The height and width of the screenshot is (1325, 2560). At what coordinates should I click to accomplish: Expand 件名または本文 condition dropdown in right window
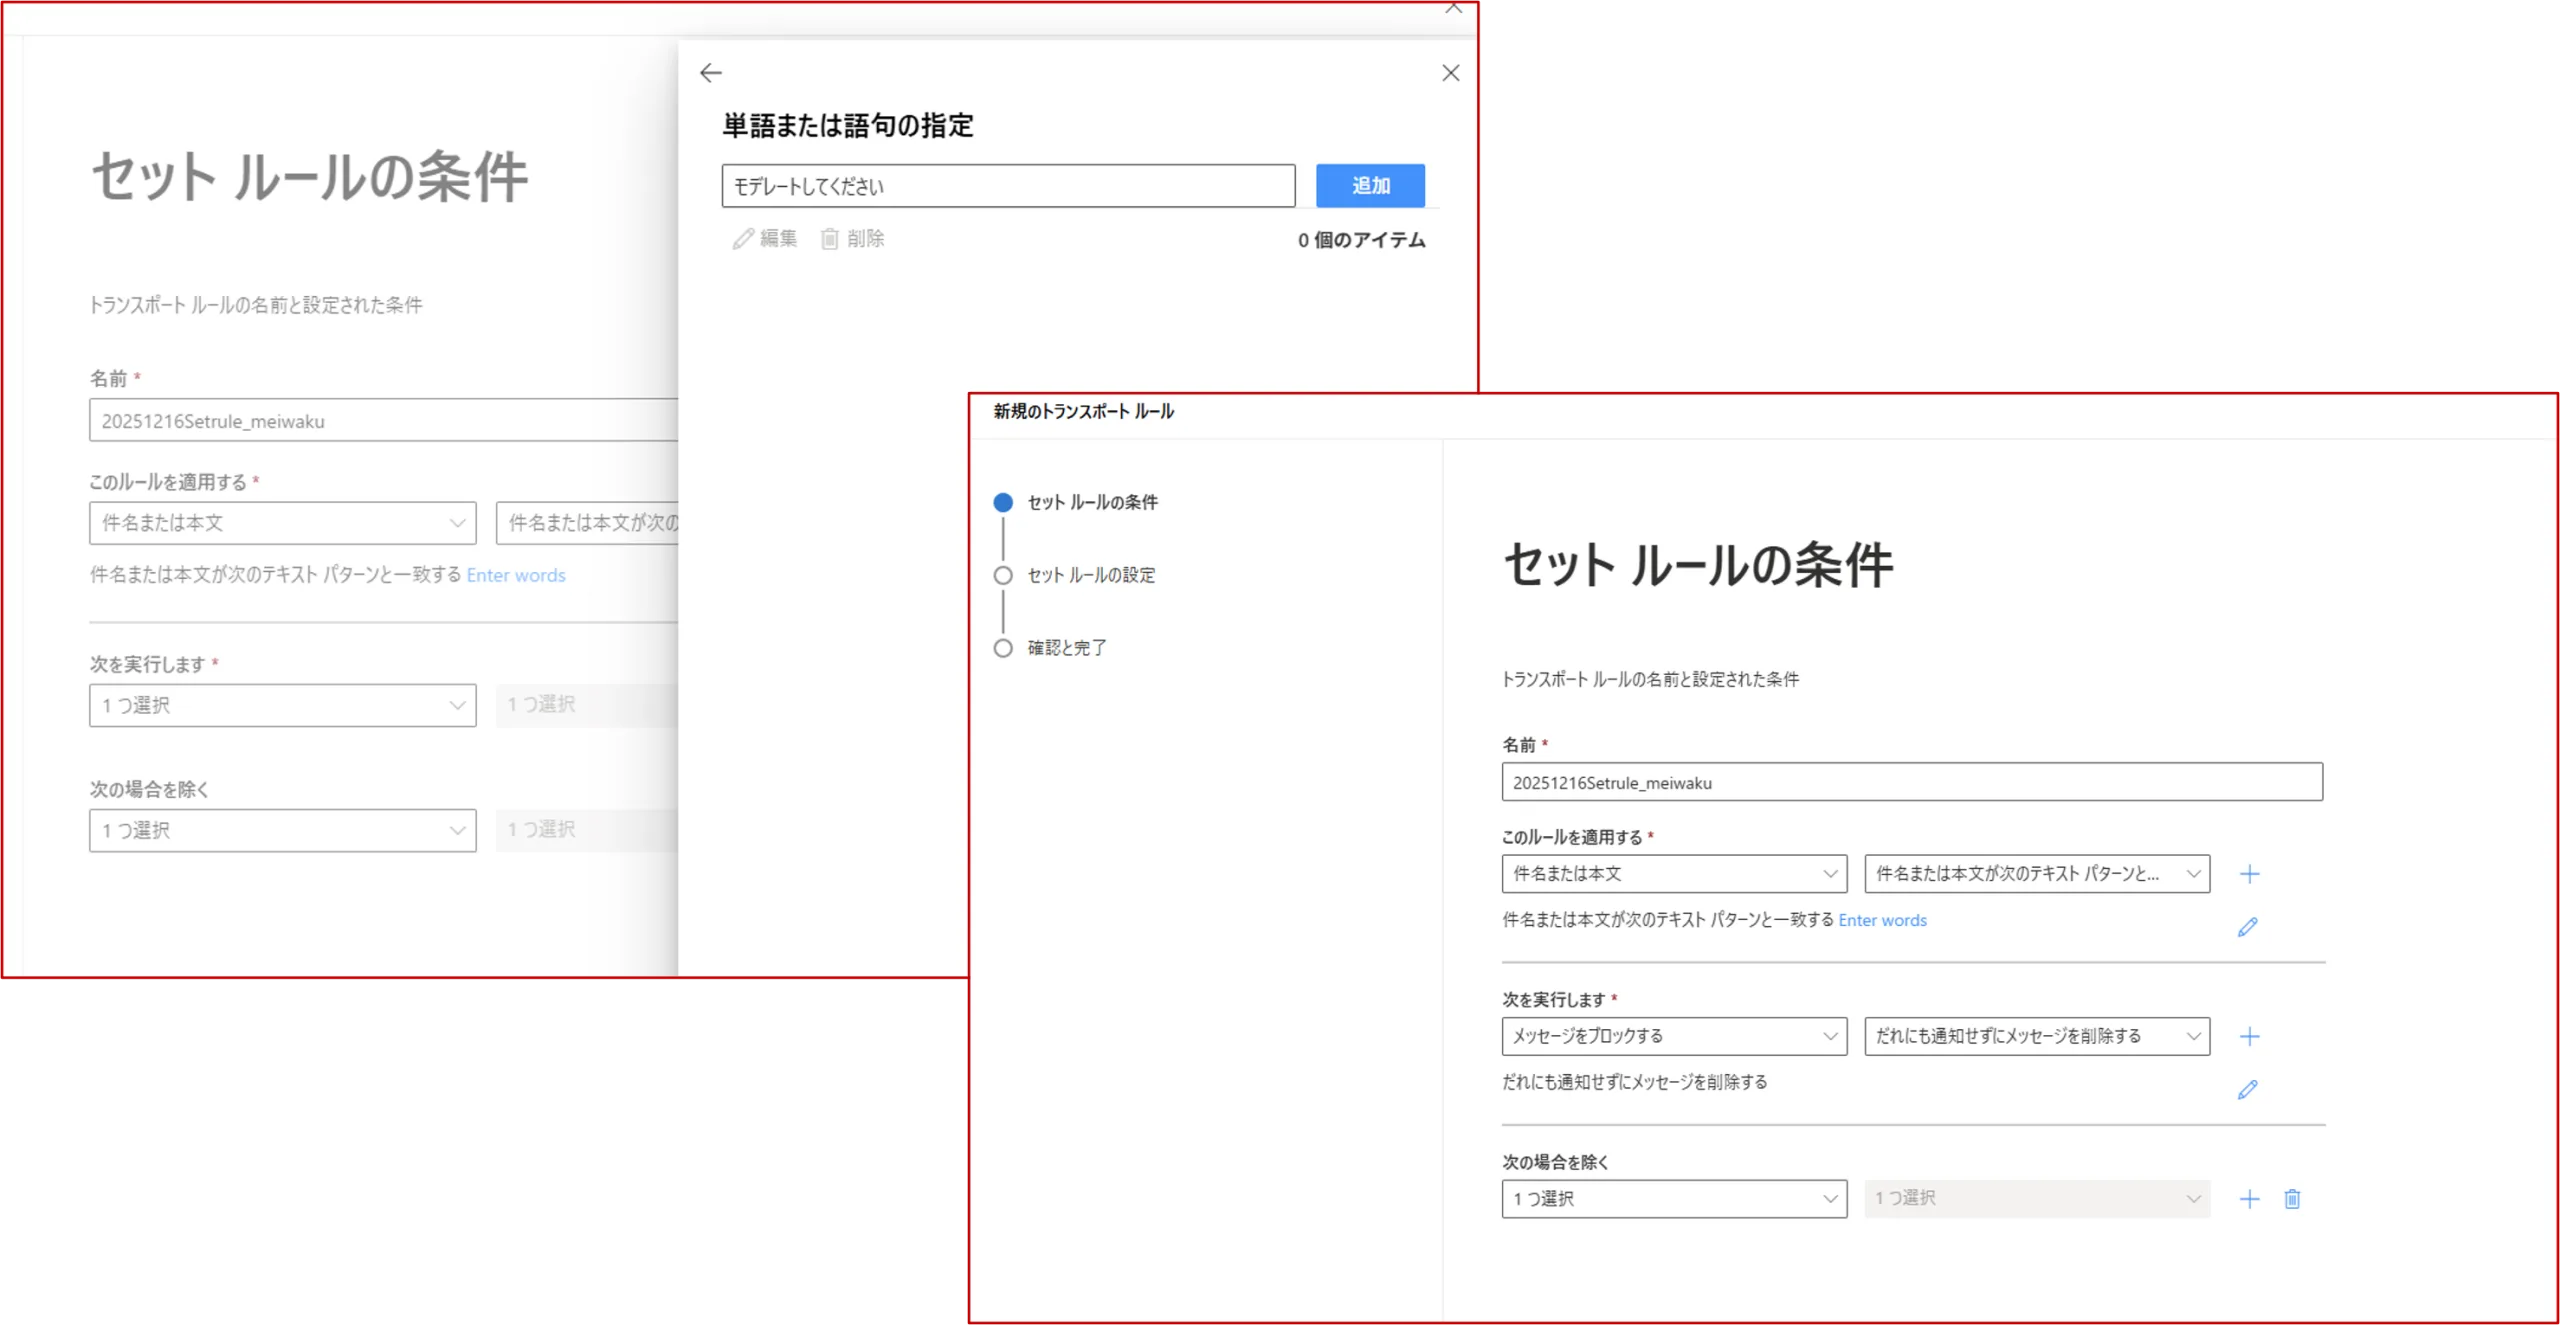(x=1673, y=874)
